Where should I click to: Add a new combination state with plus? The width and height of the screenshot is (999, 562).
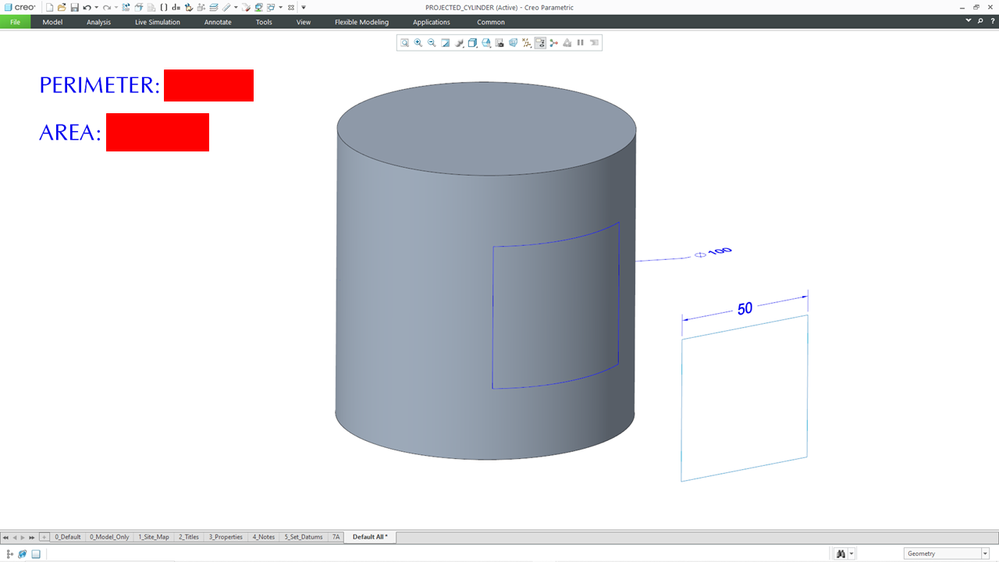[44, 537]
